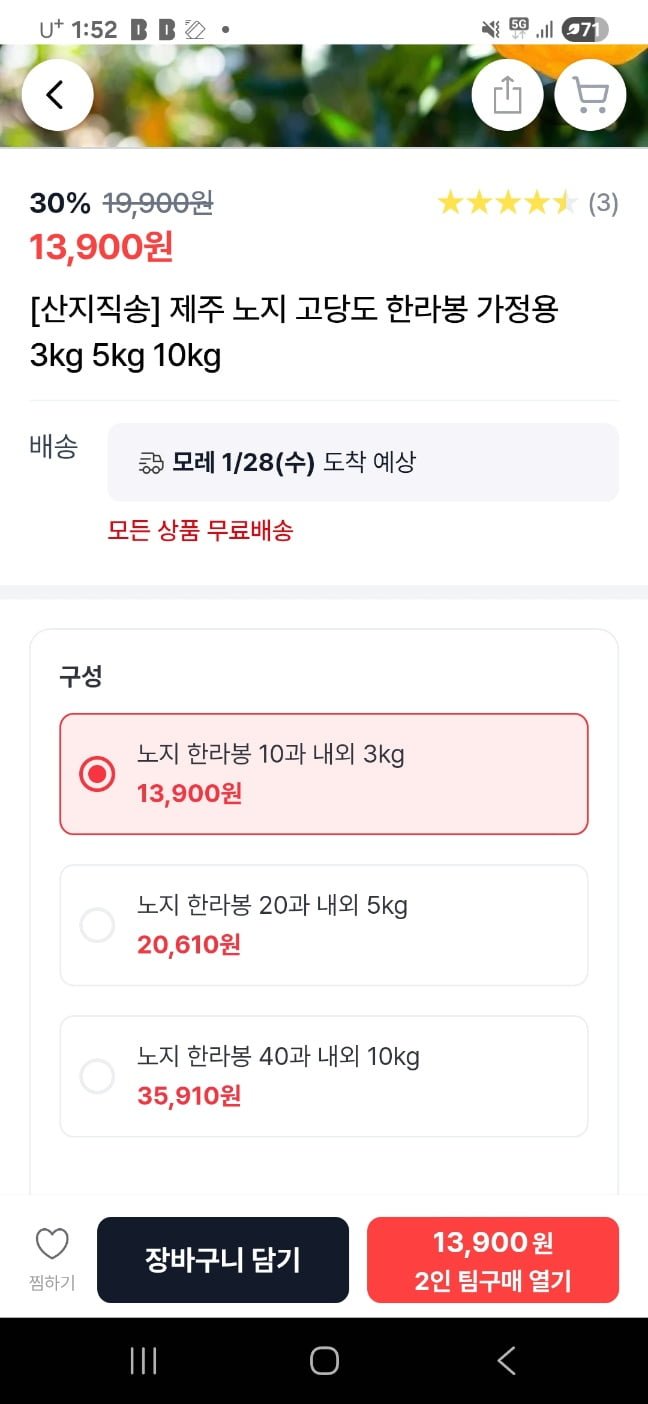This screenshot has width=648, height=1404.
Task: Tap the product title text
Action: click(x=294, y=332)
